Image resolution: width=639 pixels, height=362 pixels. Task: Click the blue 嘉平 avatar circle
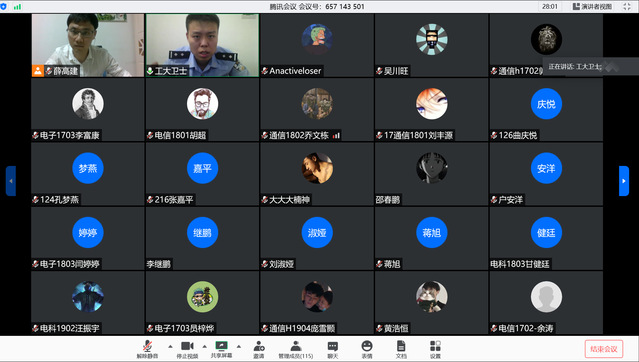point(202,168)
